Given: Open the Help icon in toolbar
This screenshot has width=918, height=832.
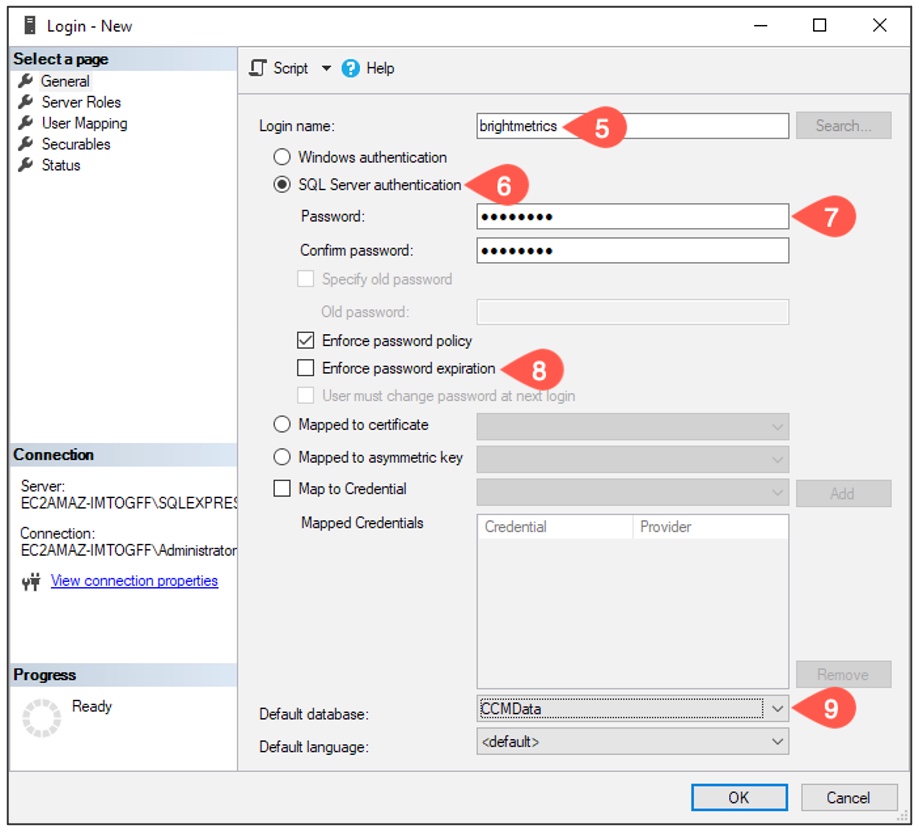Looking at the screenshot, I should coord(351,68).
